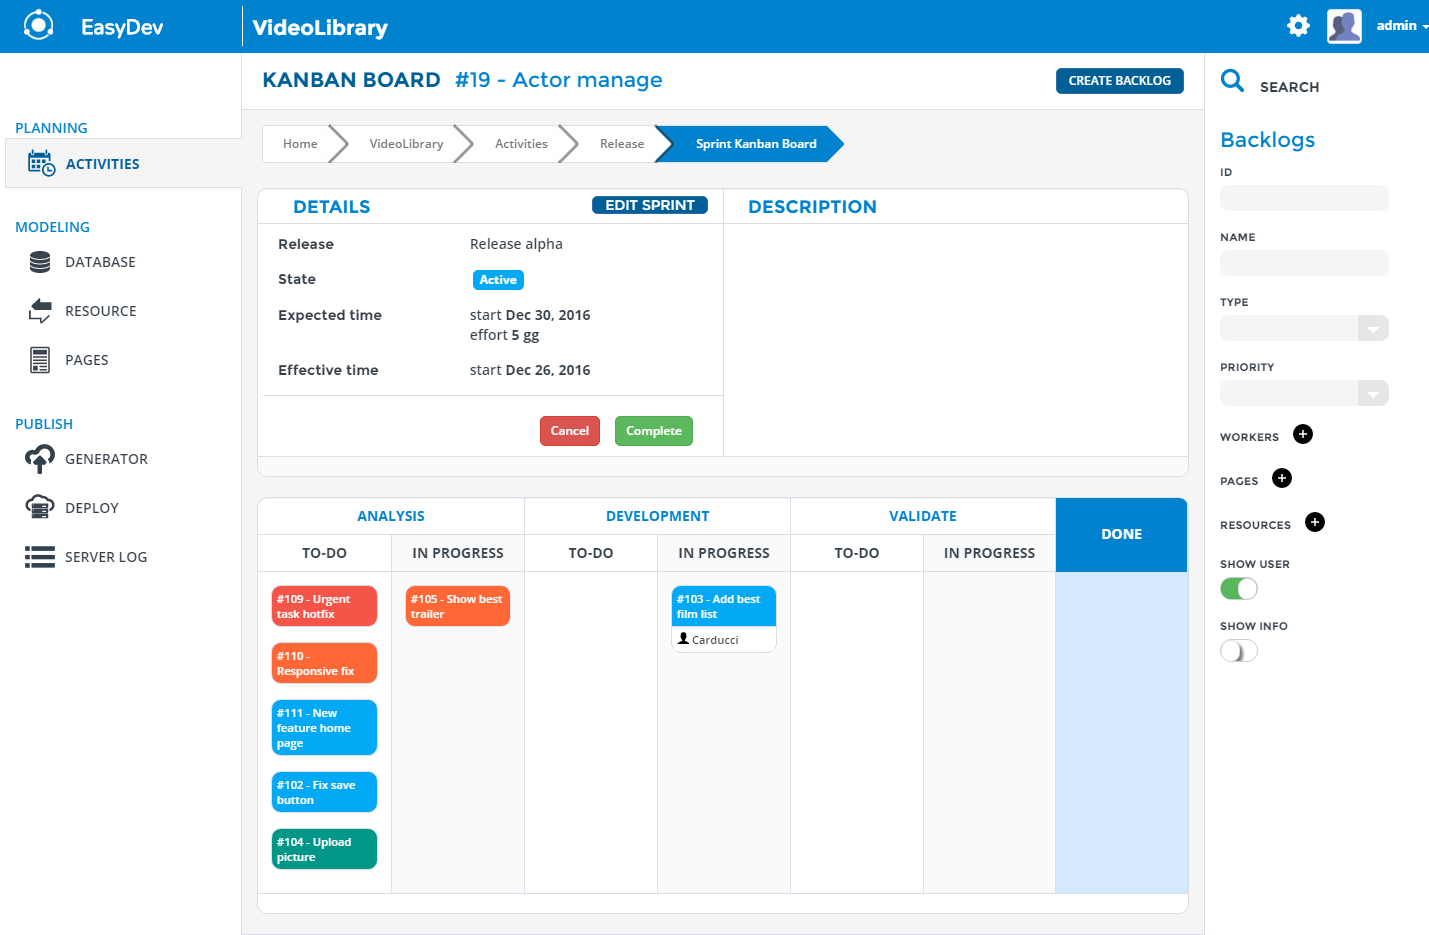The width and height of the screenshot is (1429, 935).
Task: Click the Pages document icon
Action: (40, 360)
